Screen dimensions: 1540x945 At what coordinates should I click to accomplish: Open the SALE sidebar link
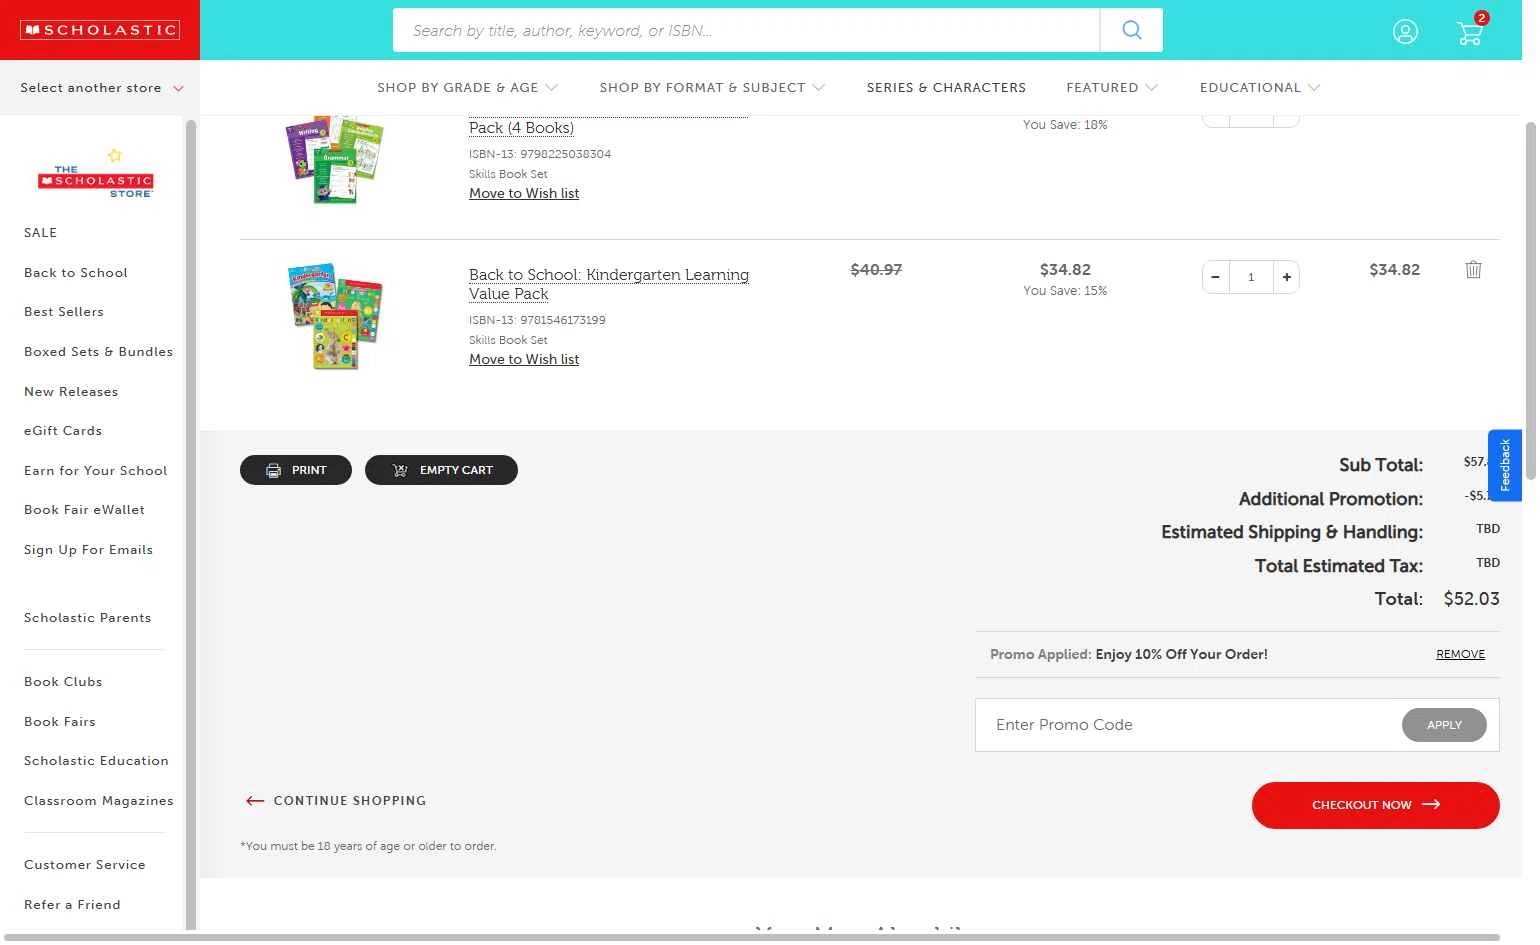(x=40, y=233)
